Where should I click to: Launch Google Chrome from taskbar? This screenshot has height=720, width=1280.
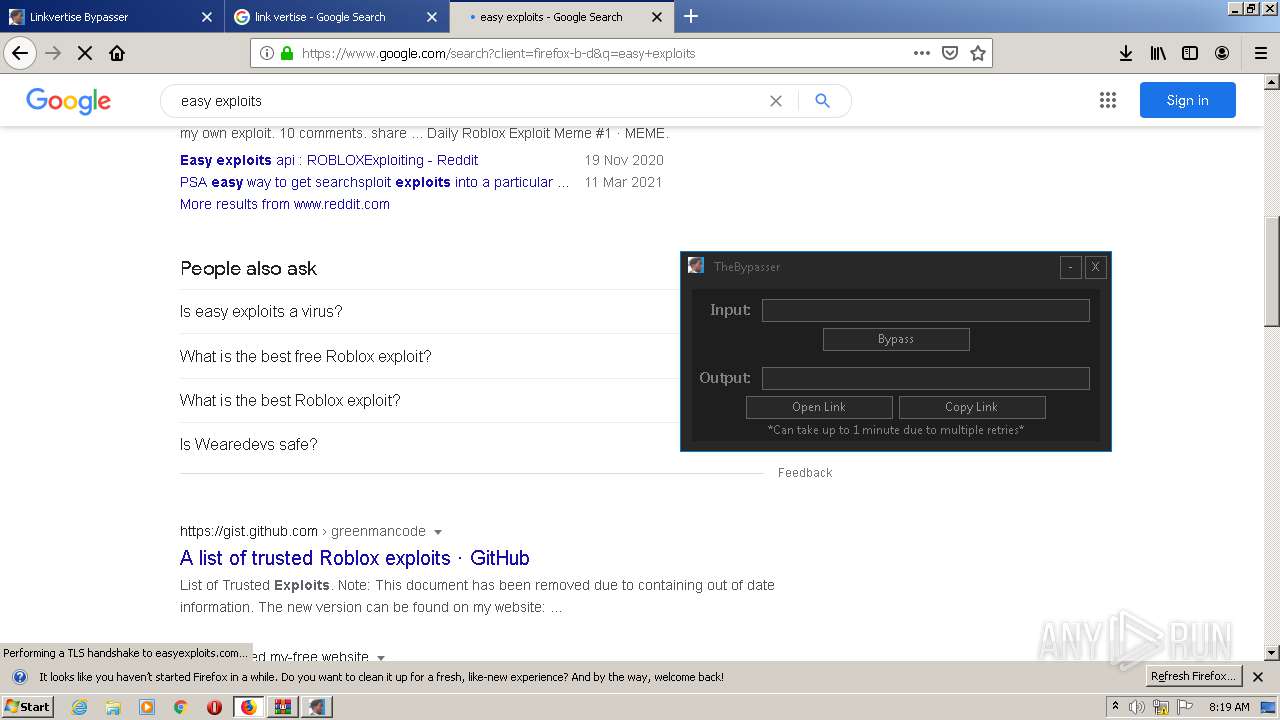click(180, 707)
